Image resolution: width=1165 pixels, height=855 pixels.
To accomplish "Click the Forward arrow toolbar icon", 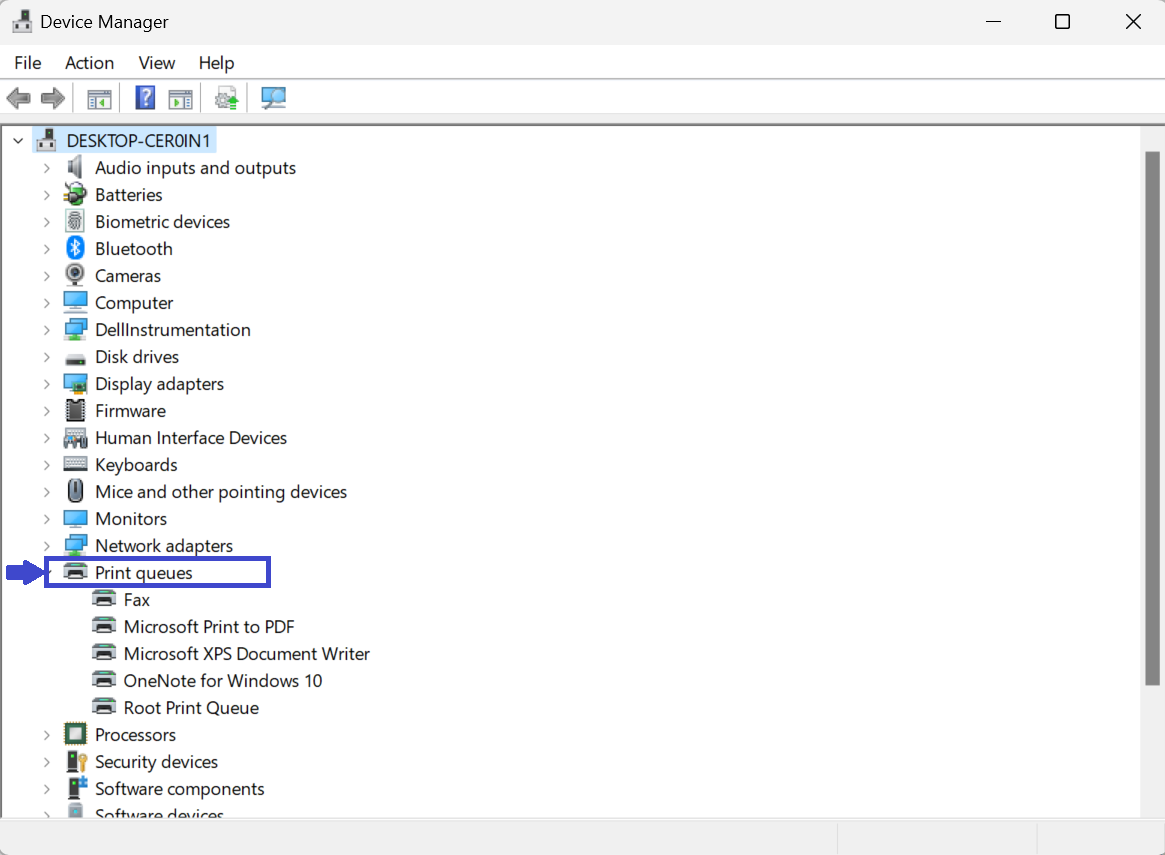I will [53, 98].
